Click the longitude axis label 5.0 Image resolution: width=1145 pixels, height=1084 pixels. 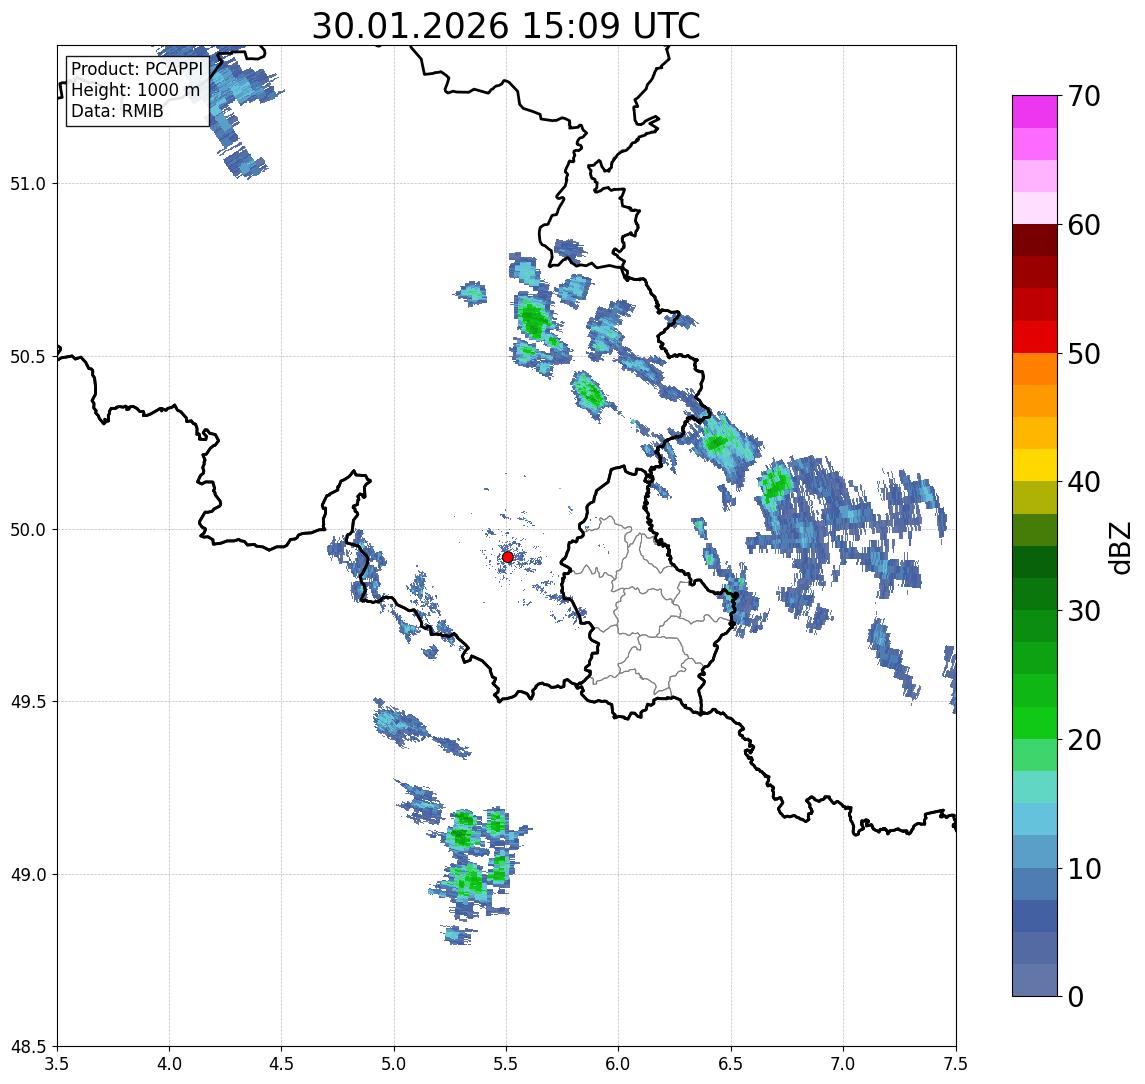394,1064
